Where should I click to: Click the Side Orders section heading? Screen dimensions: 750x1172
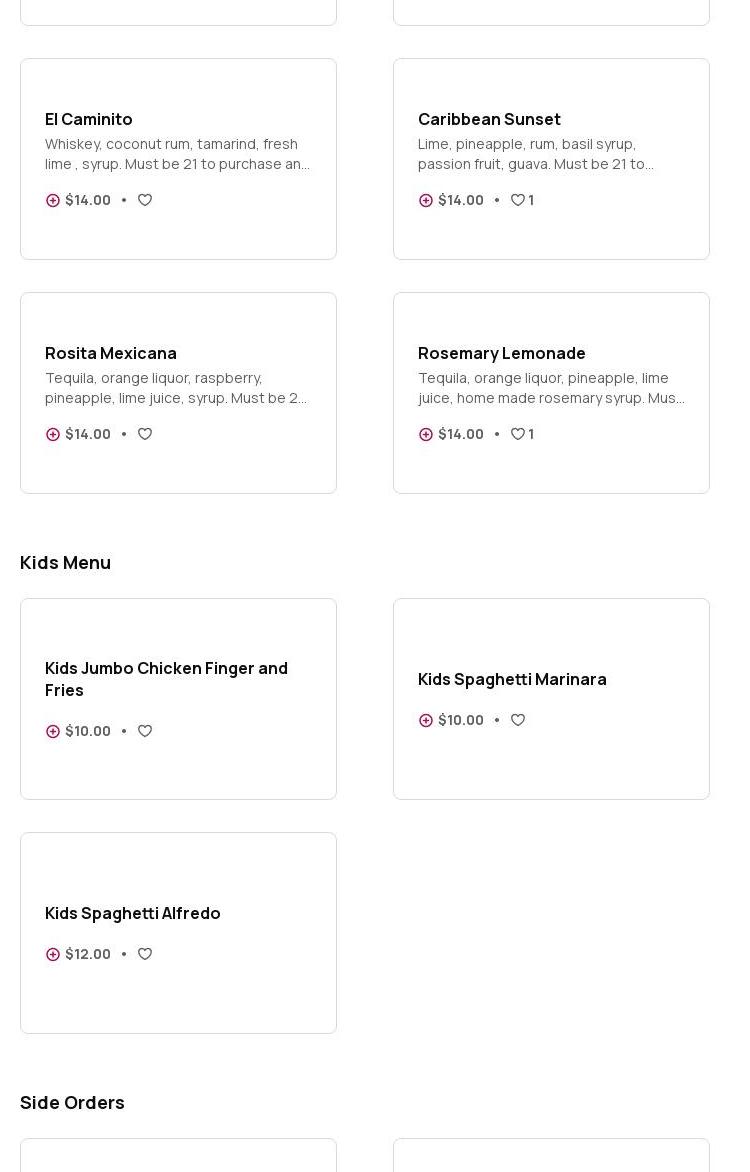tap(73, 1102)
